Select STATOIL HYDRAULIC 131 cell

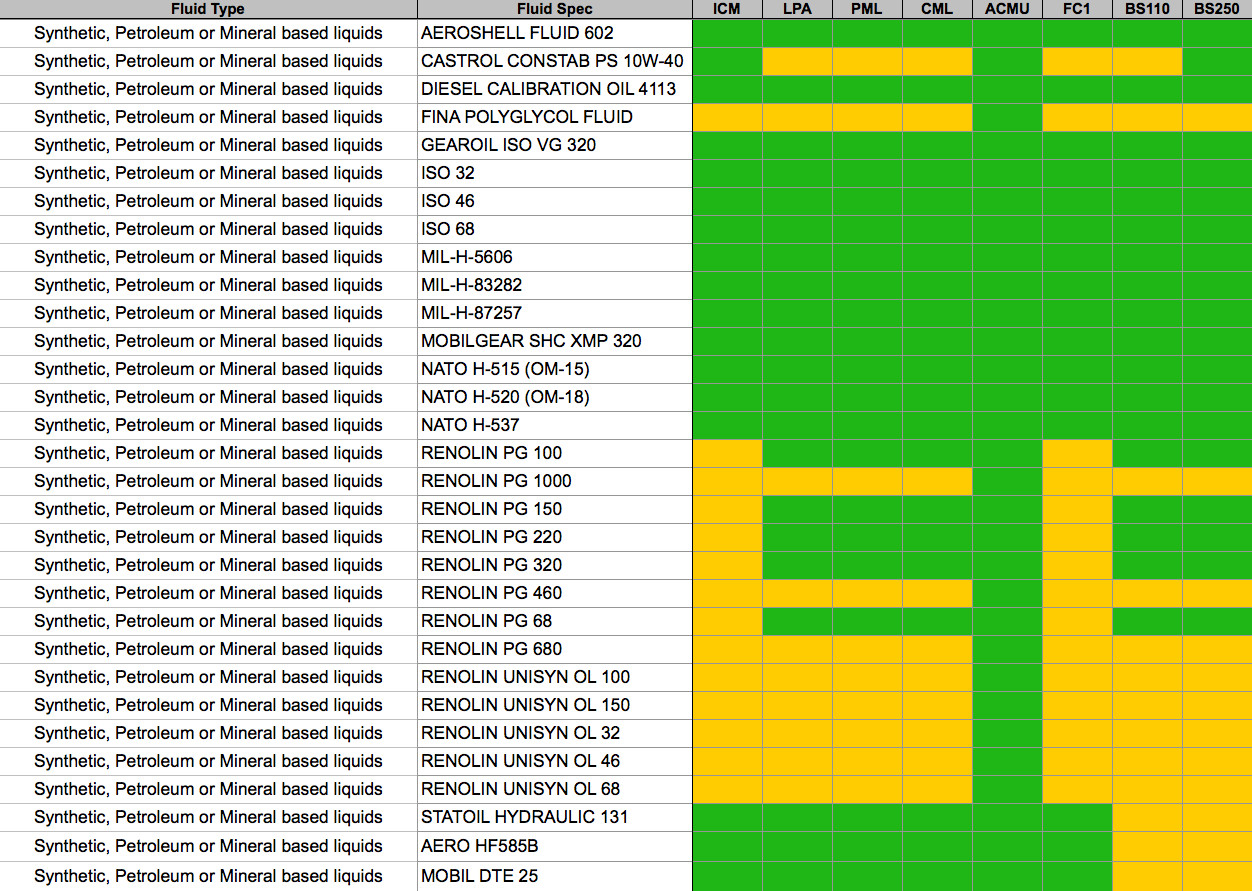pos(555,817)
